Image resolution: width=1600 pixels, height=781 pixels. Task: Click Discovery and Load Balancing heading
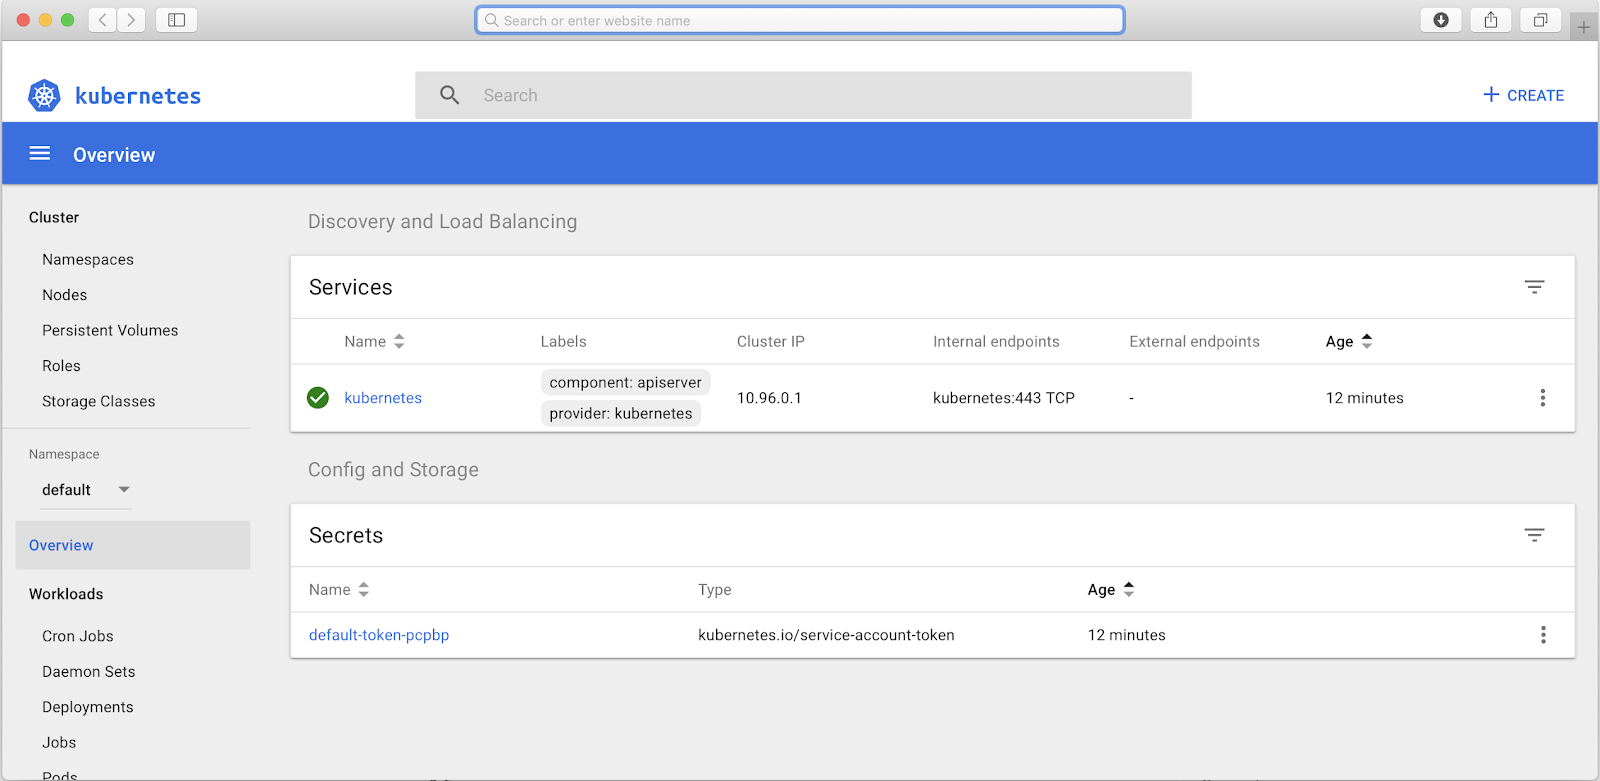(443, 221)
